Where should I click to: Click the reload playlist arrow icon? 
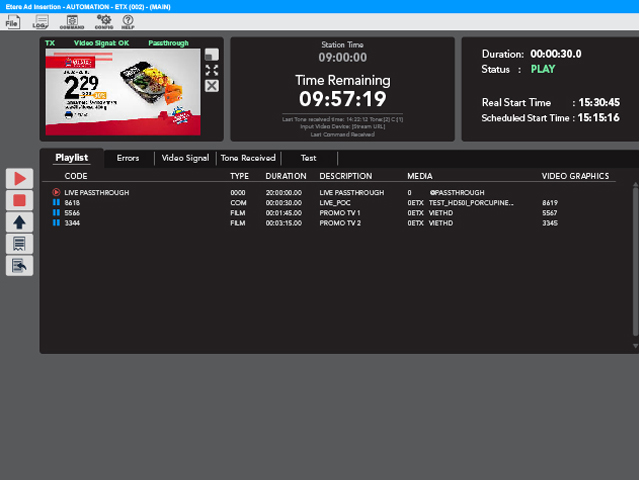tap(19, 266)
